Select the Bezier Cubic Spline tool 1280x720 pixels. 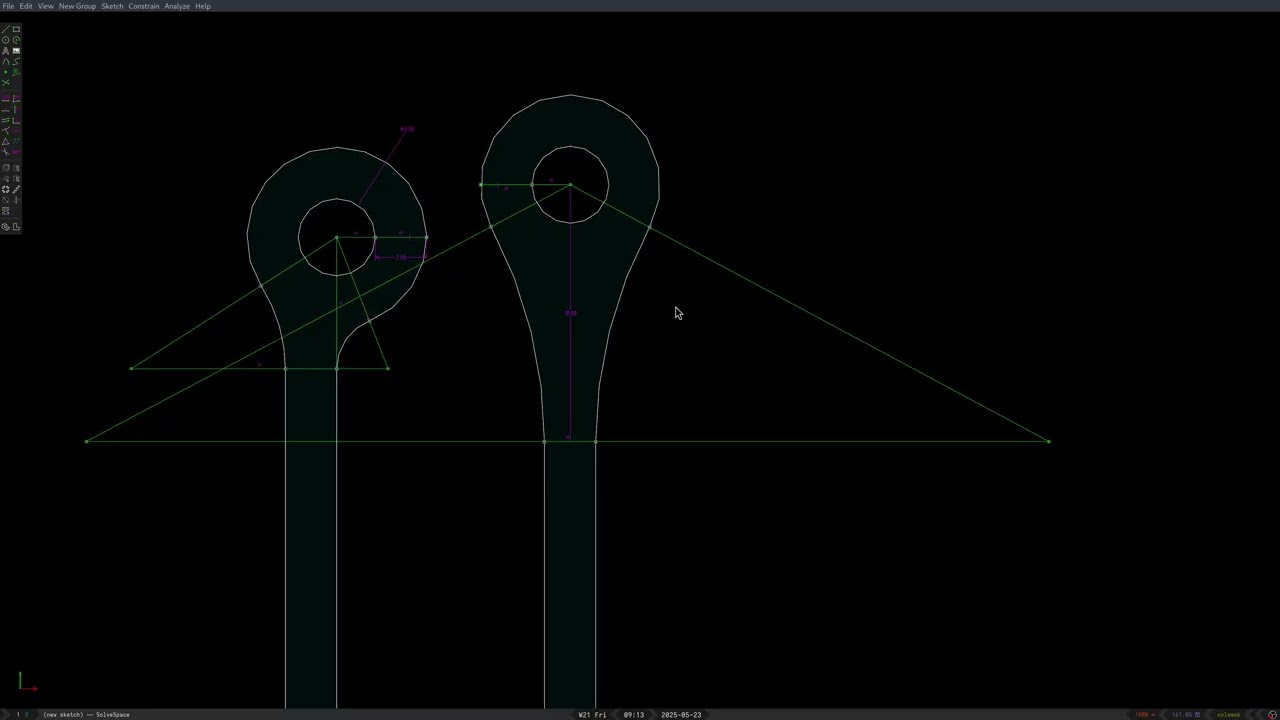click(x=16, y=61)
